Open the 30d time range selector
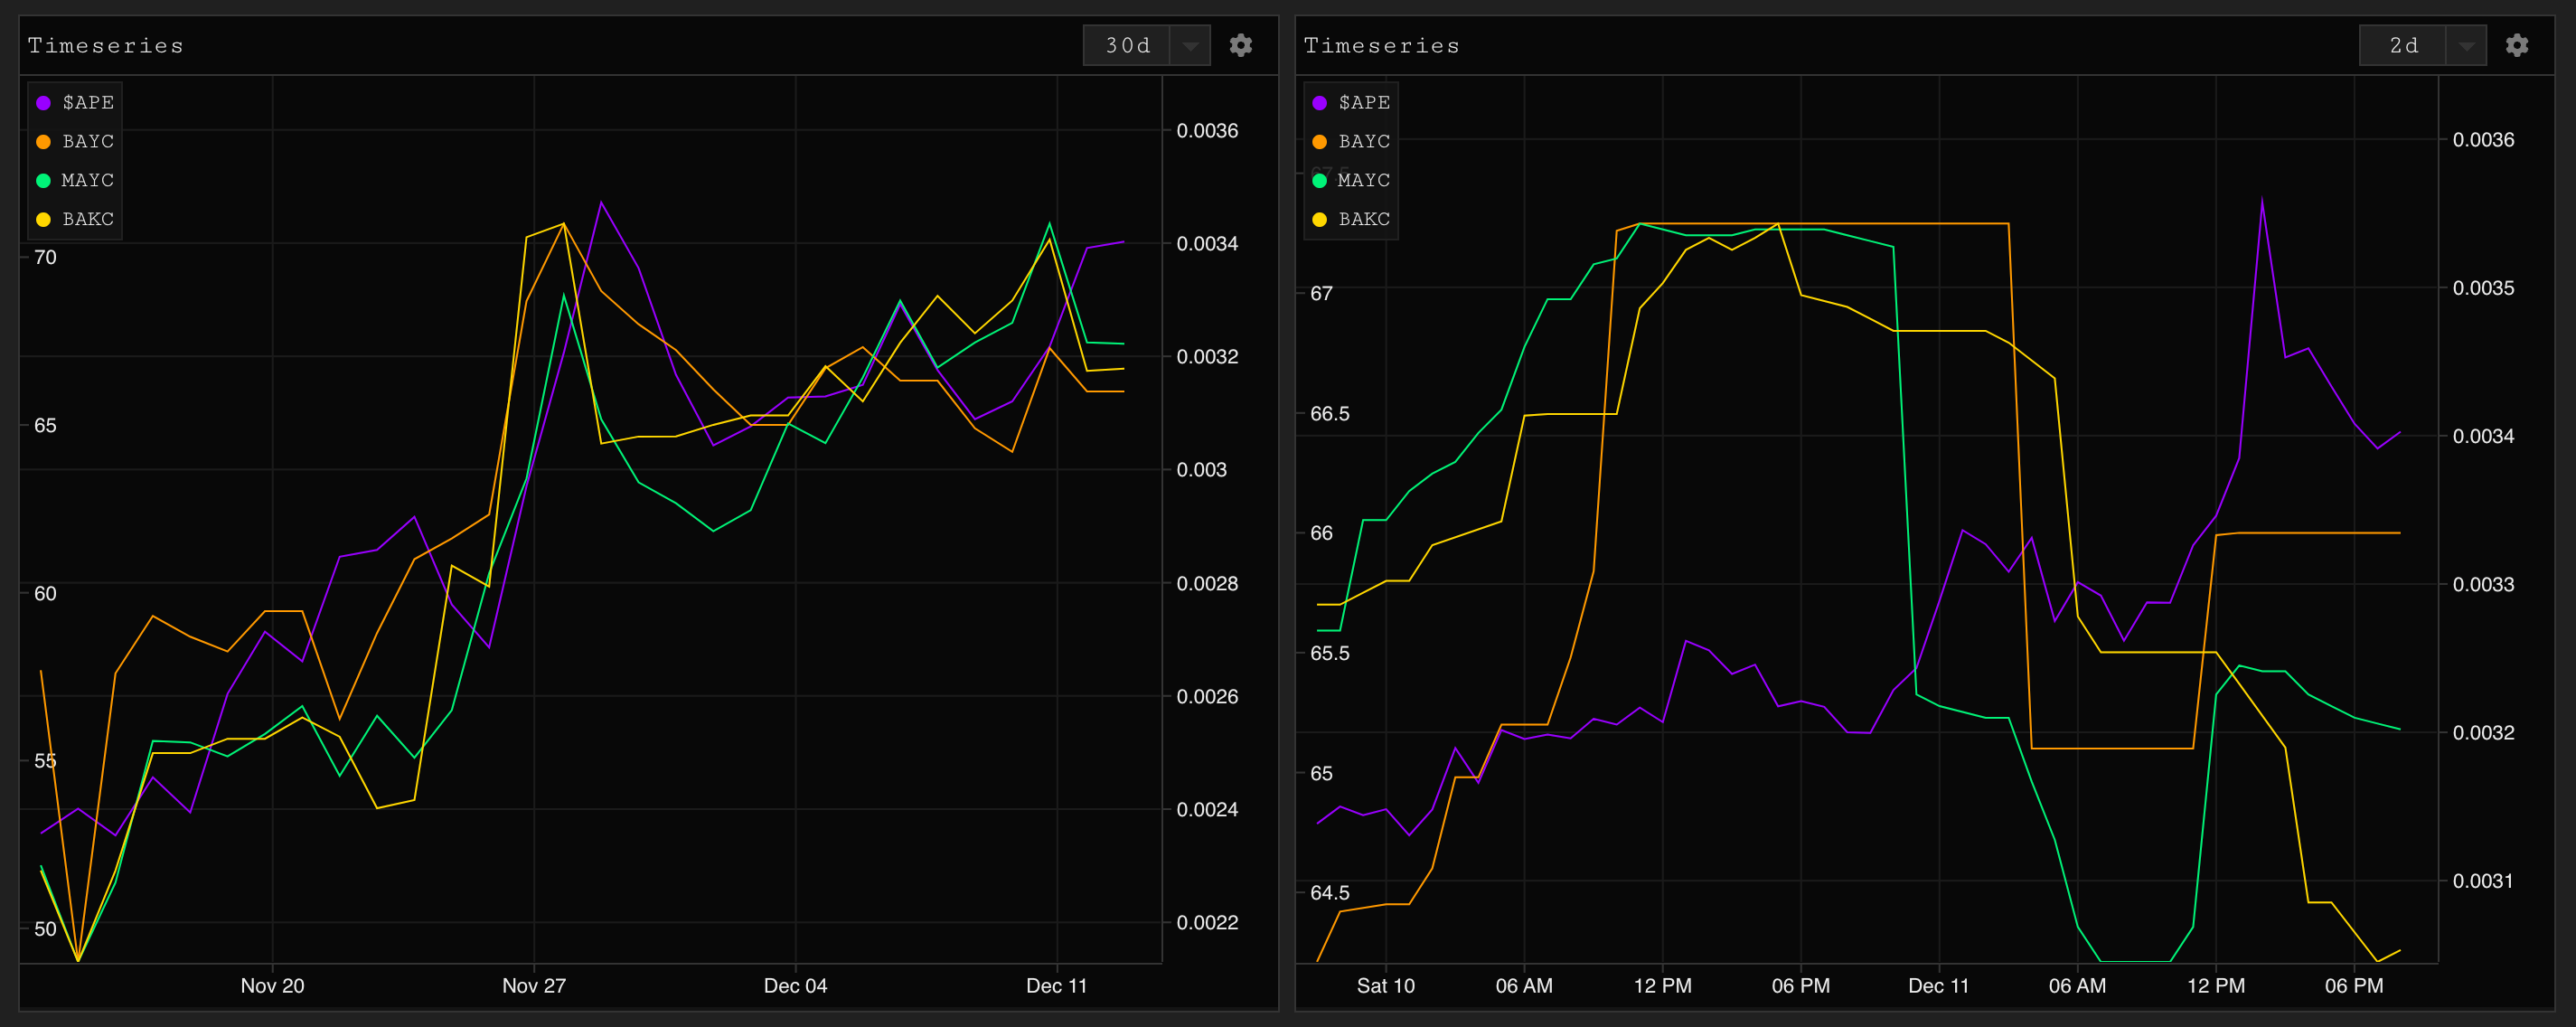 pos(1127,46)
